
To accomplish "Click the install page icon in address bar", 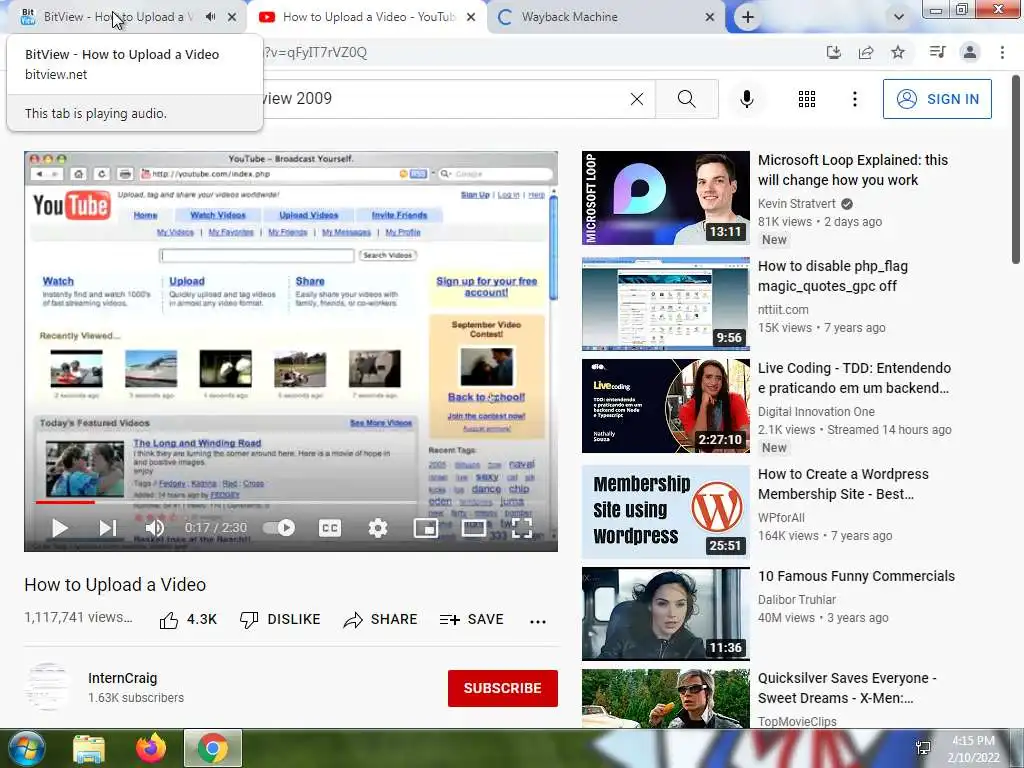I will coord(833,52).
